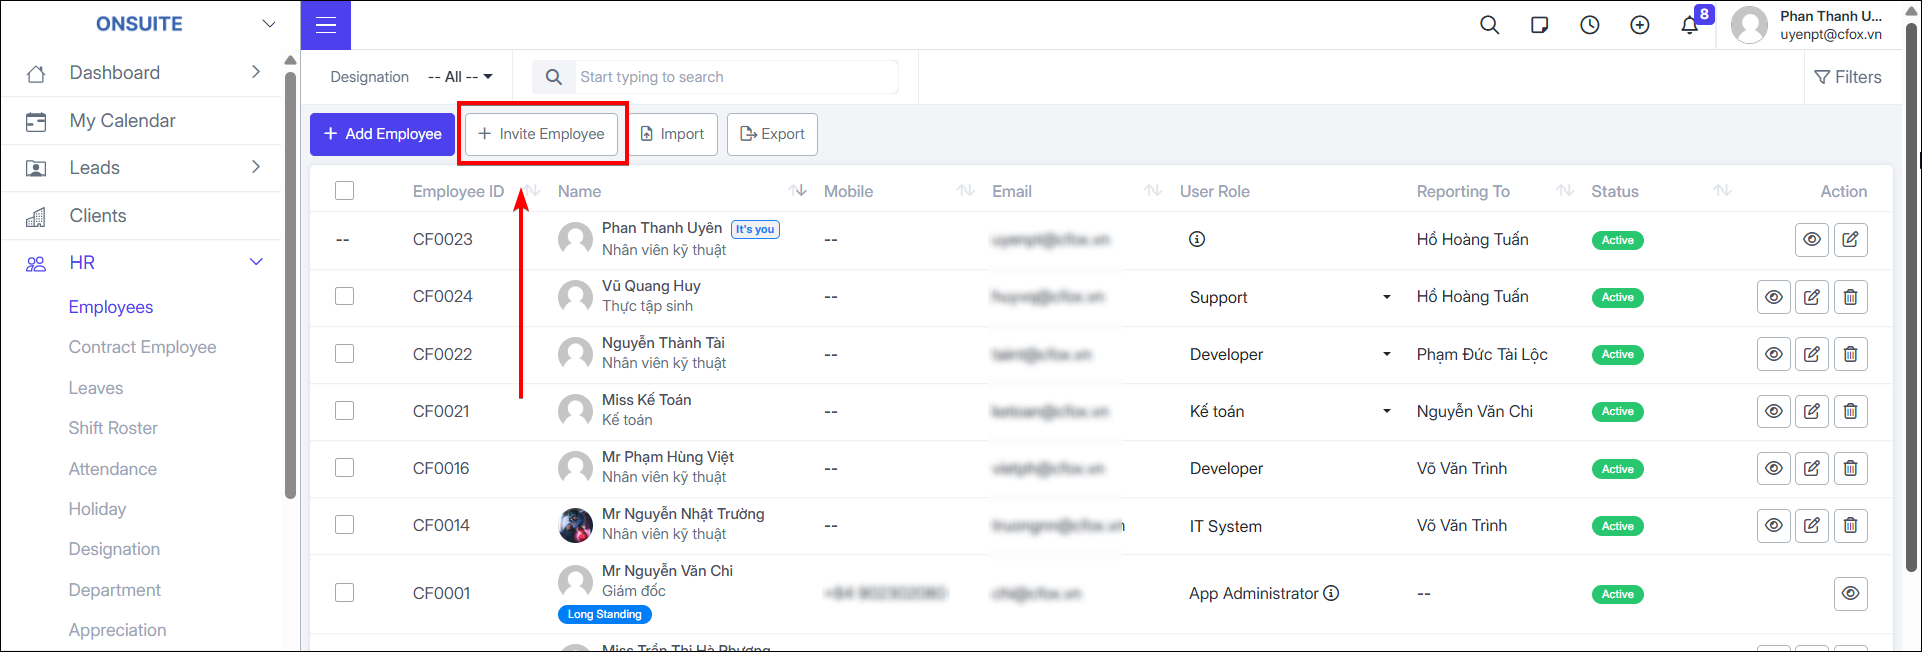1922x652 pixels.
Task: View details of employee CF0024
Action: [x=1774, y=297]
